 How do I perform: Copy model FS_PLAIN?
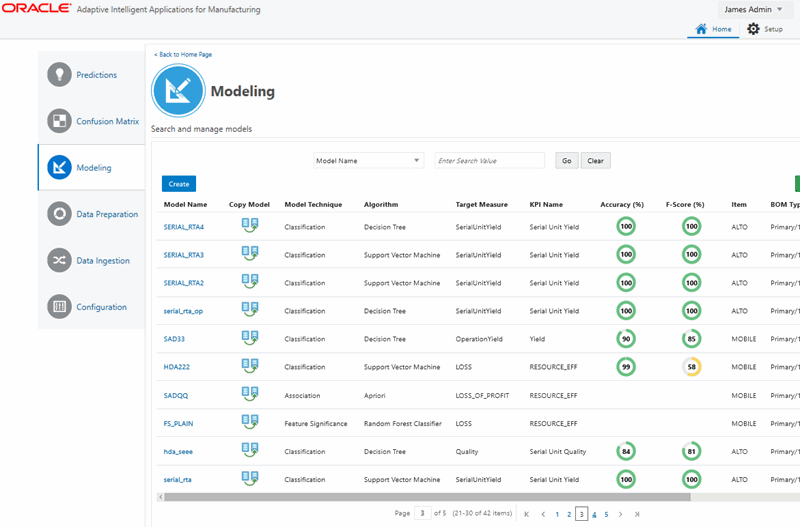249,422
